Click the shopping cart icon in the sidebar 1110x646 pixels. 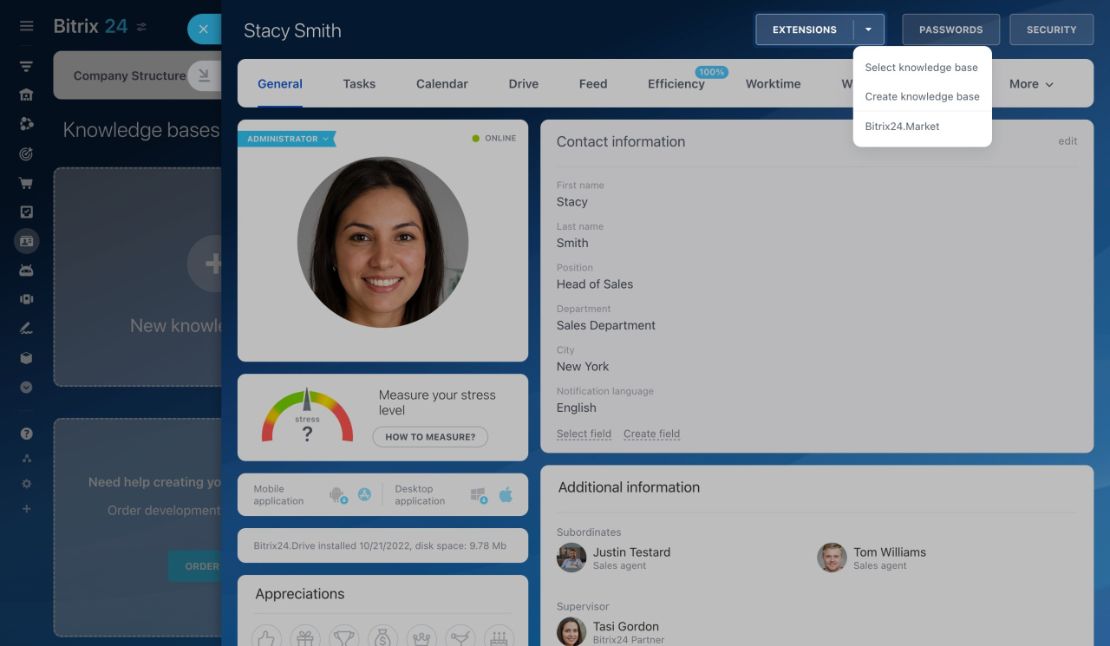click(26, 183)
